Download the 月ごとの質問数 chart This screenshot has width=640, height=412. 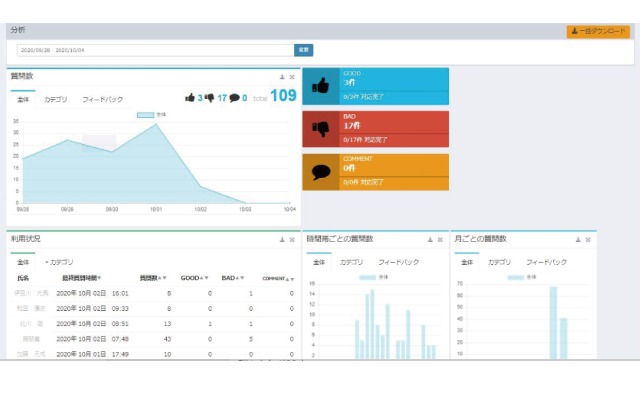(x=578, y=240)
